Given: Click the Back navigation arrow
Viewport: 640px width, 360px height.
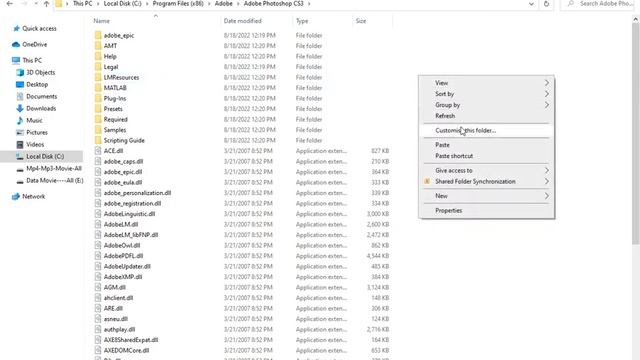Looking at the screenshot, I should tap(10, 4).
